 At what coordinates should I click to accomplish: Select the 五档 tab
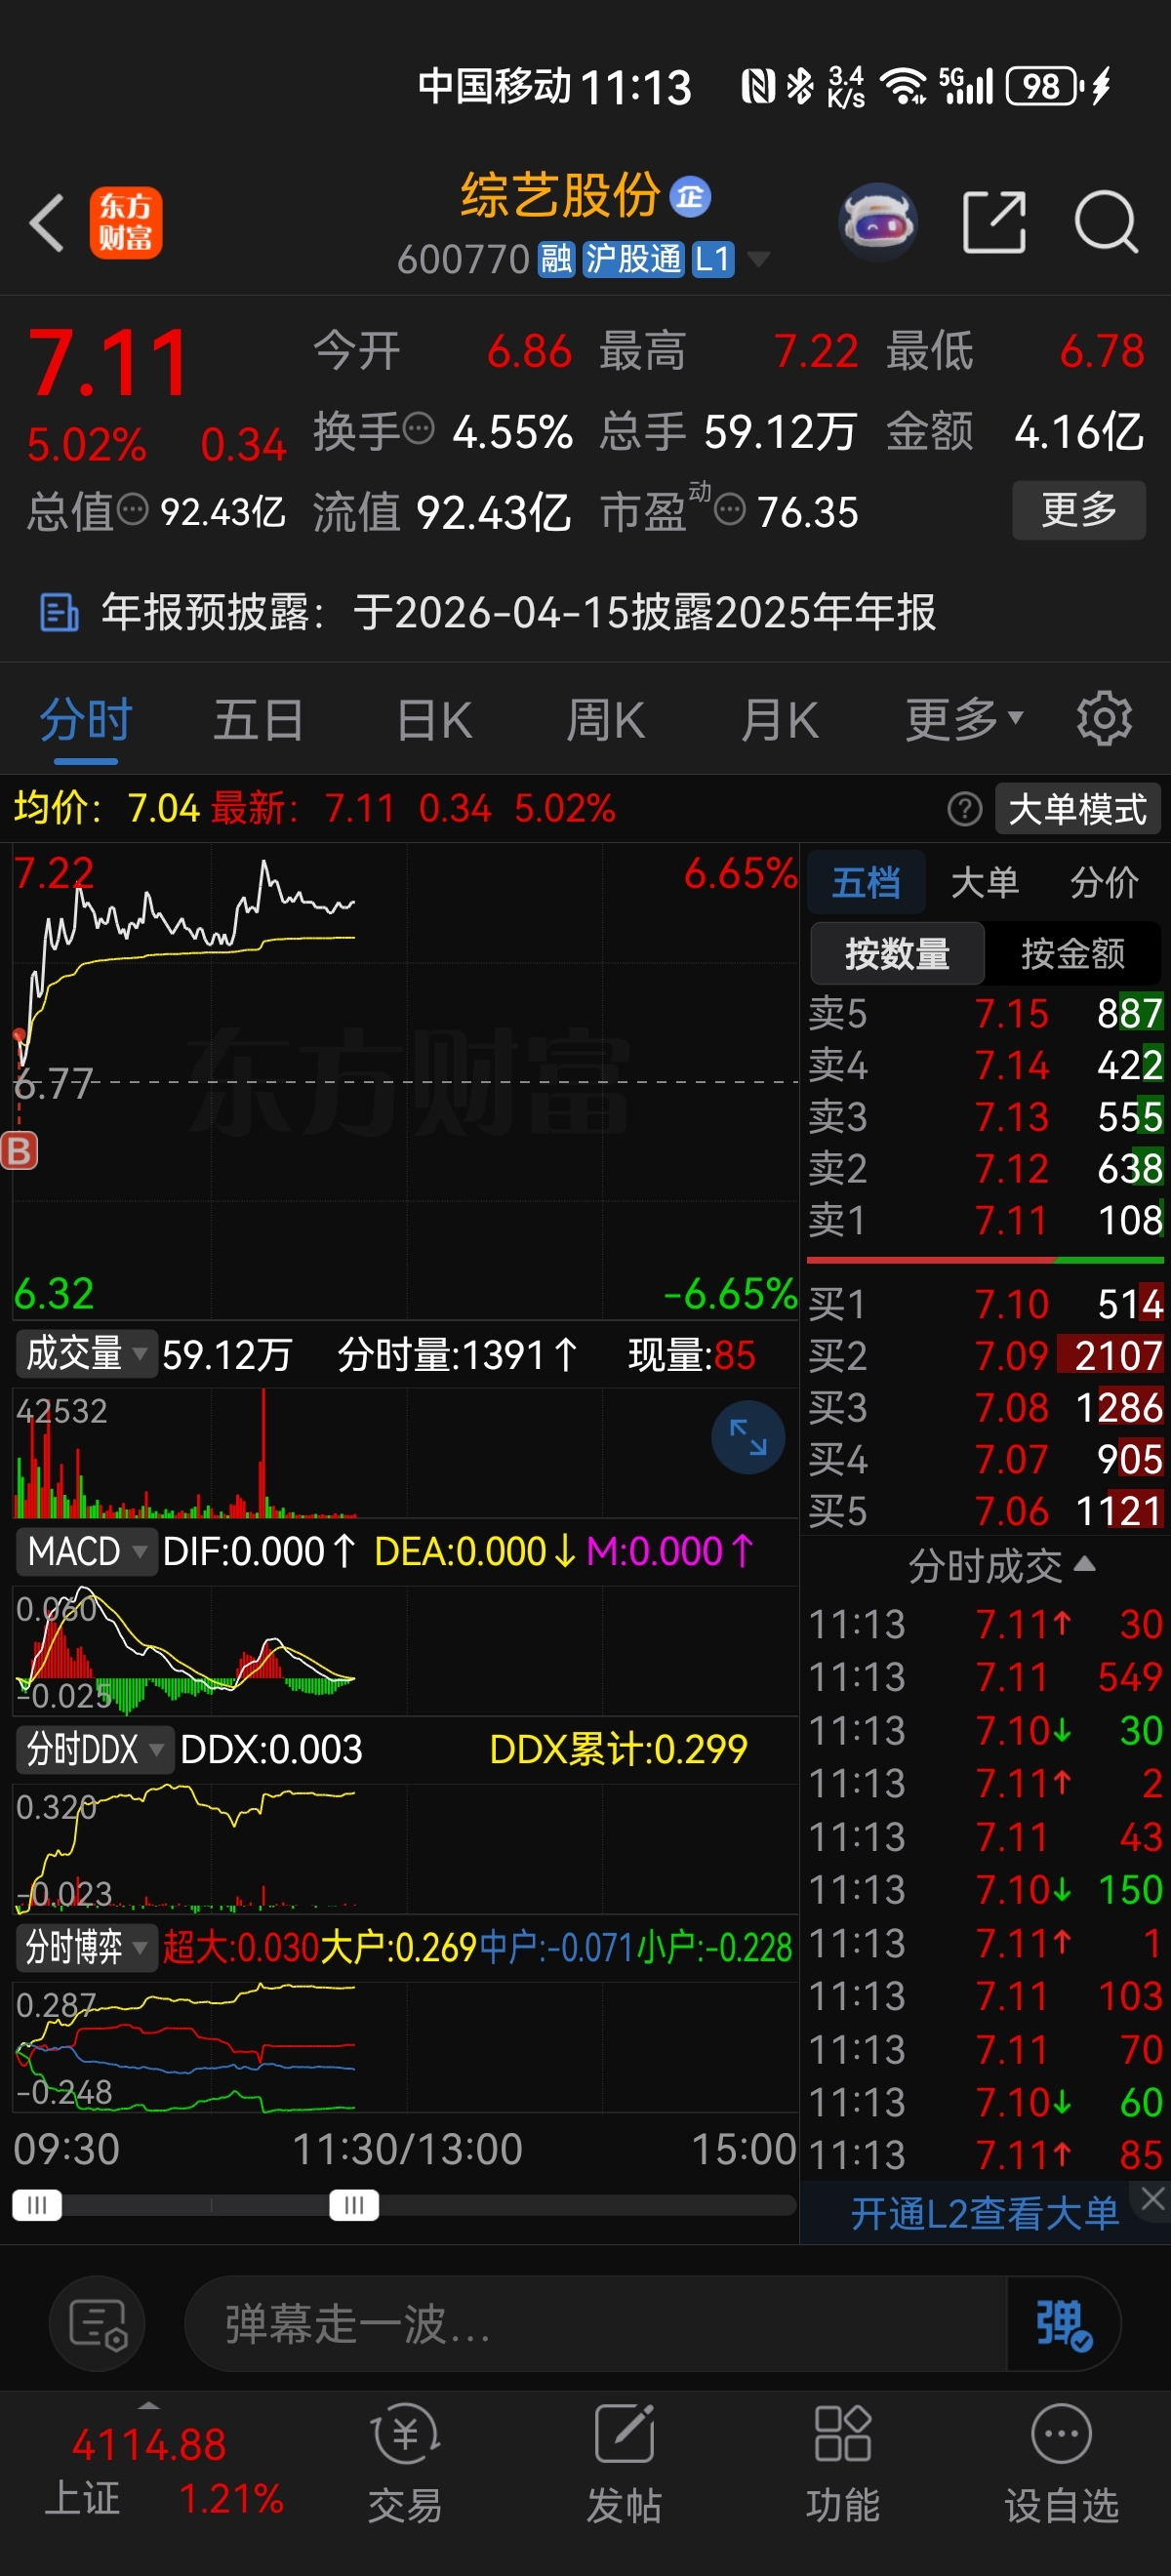866,883
